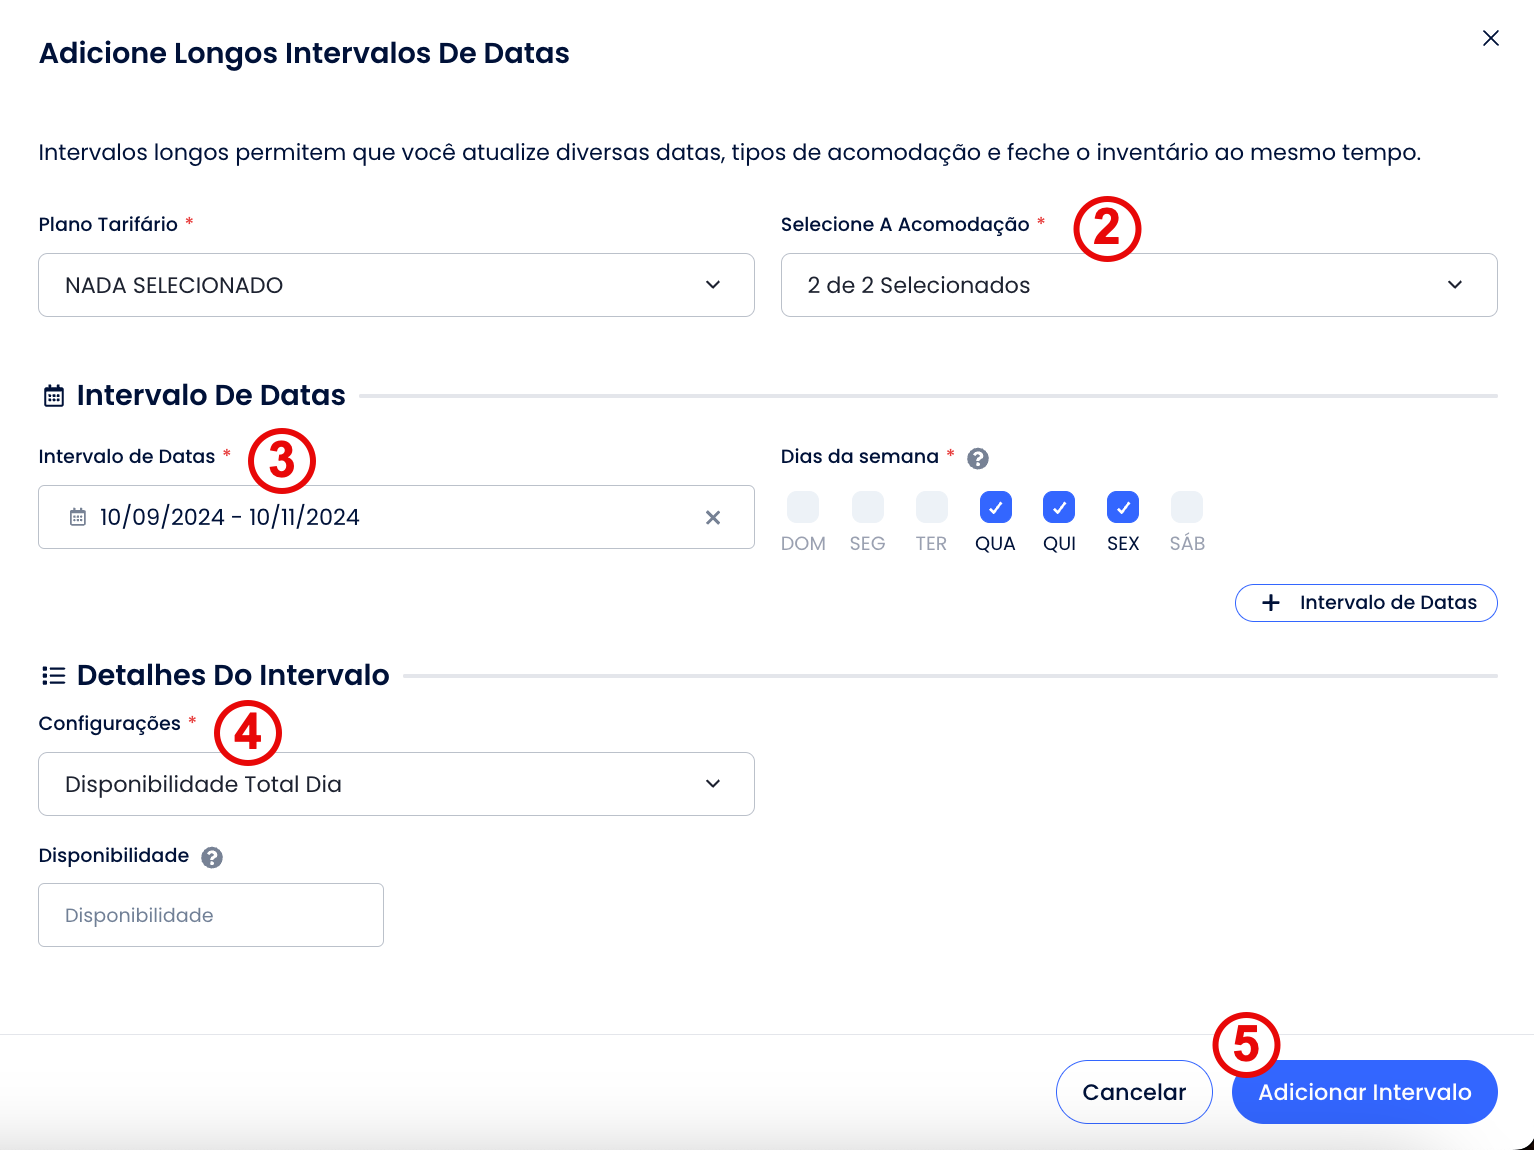
Task: Open the Plano Tarifário dropdown
Action: click(x=396, y=285)
